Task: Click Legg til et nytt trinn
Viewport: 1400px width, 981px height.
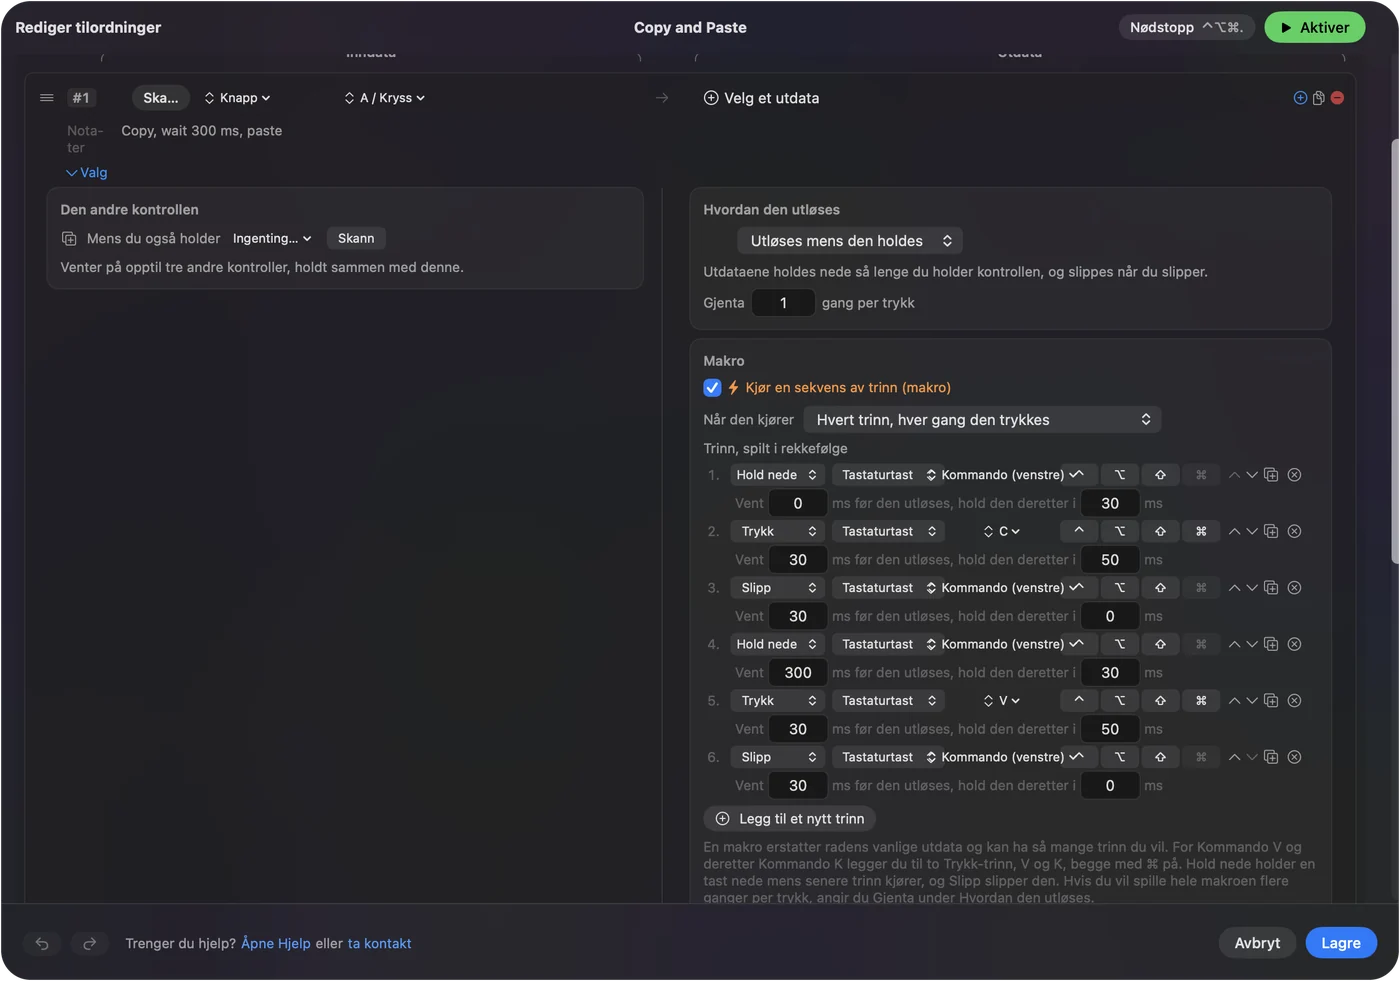Action: pyautogui.click(x=789, y=819)
